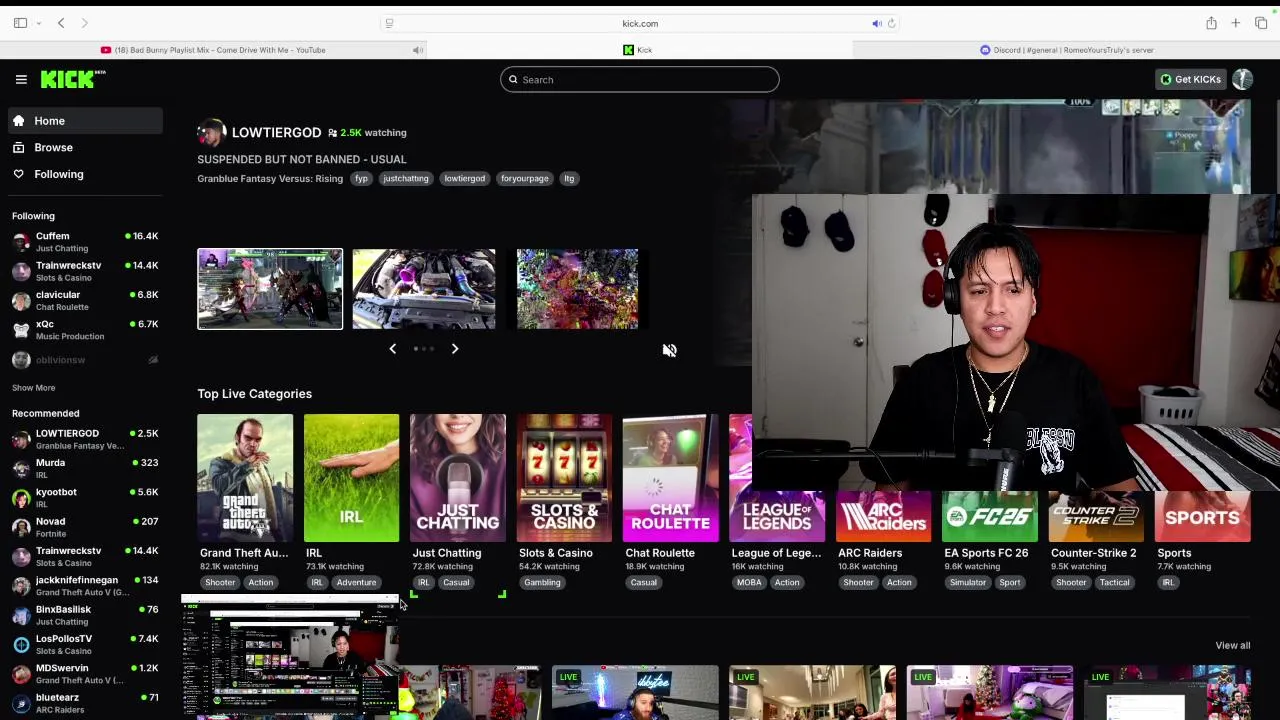The height and width of the screenshot is (720, 1280).
Task: Click the justchatting tag
Action: click(405, 178)
